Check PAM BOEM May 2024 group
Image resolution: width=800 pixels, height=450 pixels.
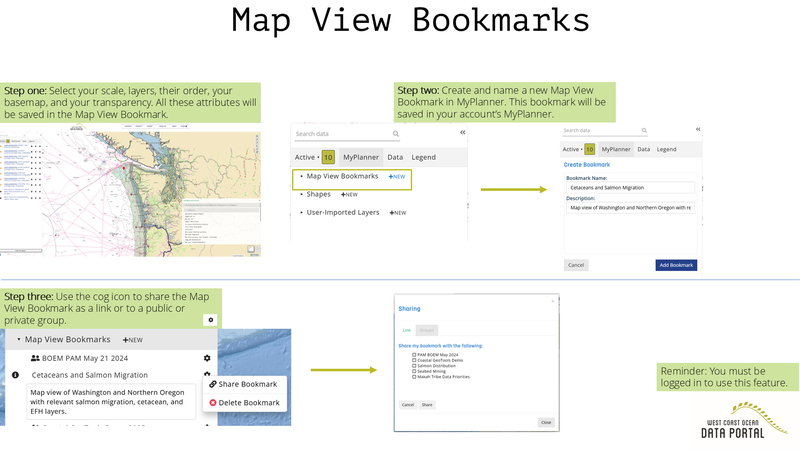click(414, 355)
